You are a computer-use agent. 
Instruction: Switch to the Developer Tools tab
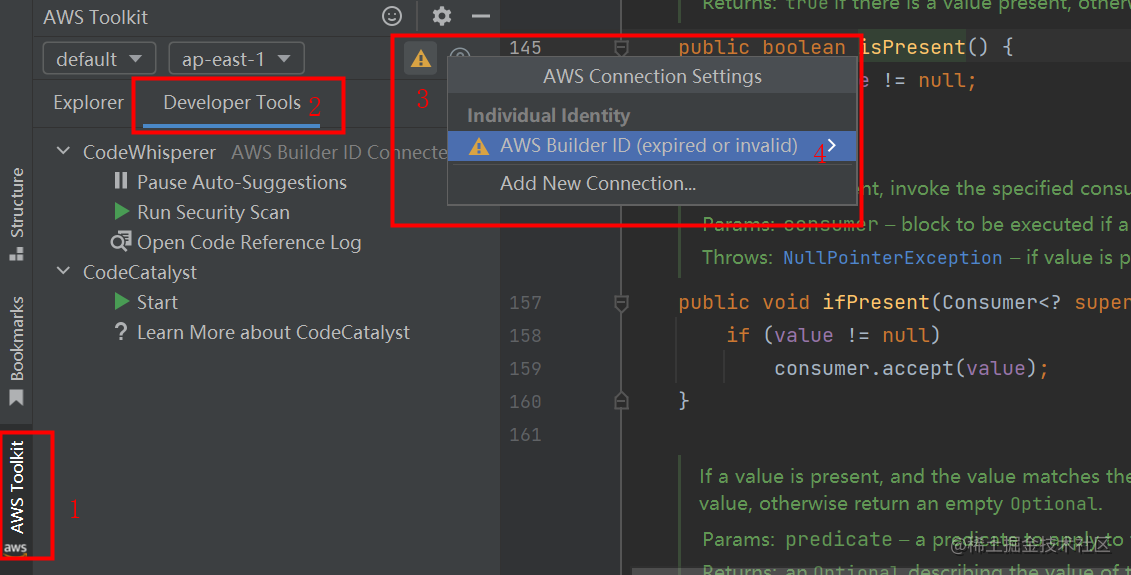[232, 103]
